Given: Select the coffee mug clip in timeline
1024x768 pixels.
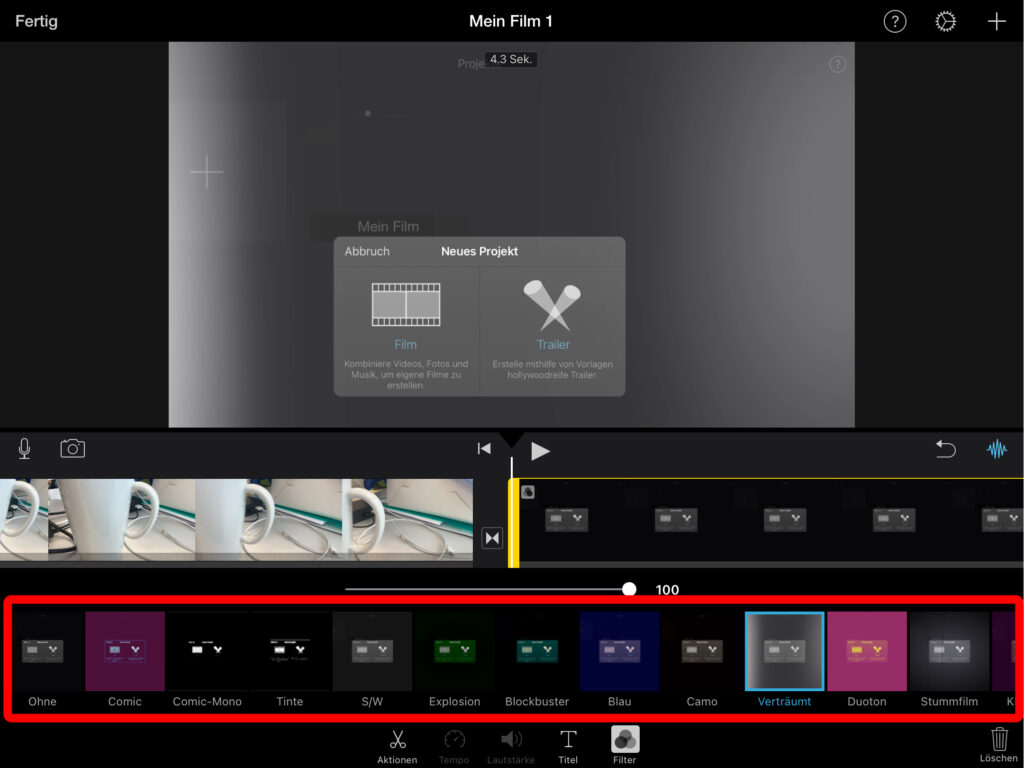Looking at the screenshot, I should [236, 520].
